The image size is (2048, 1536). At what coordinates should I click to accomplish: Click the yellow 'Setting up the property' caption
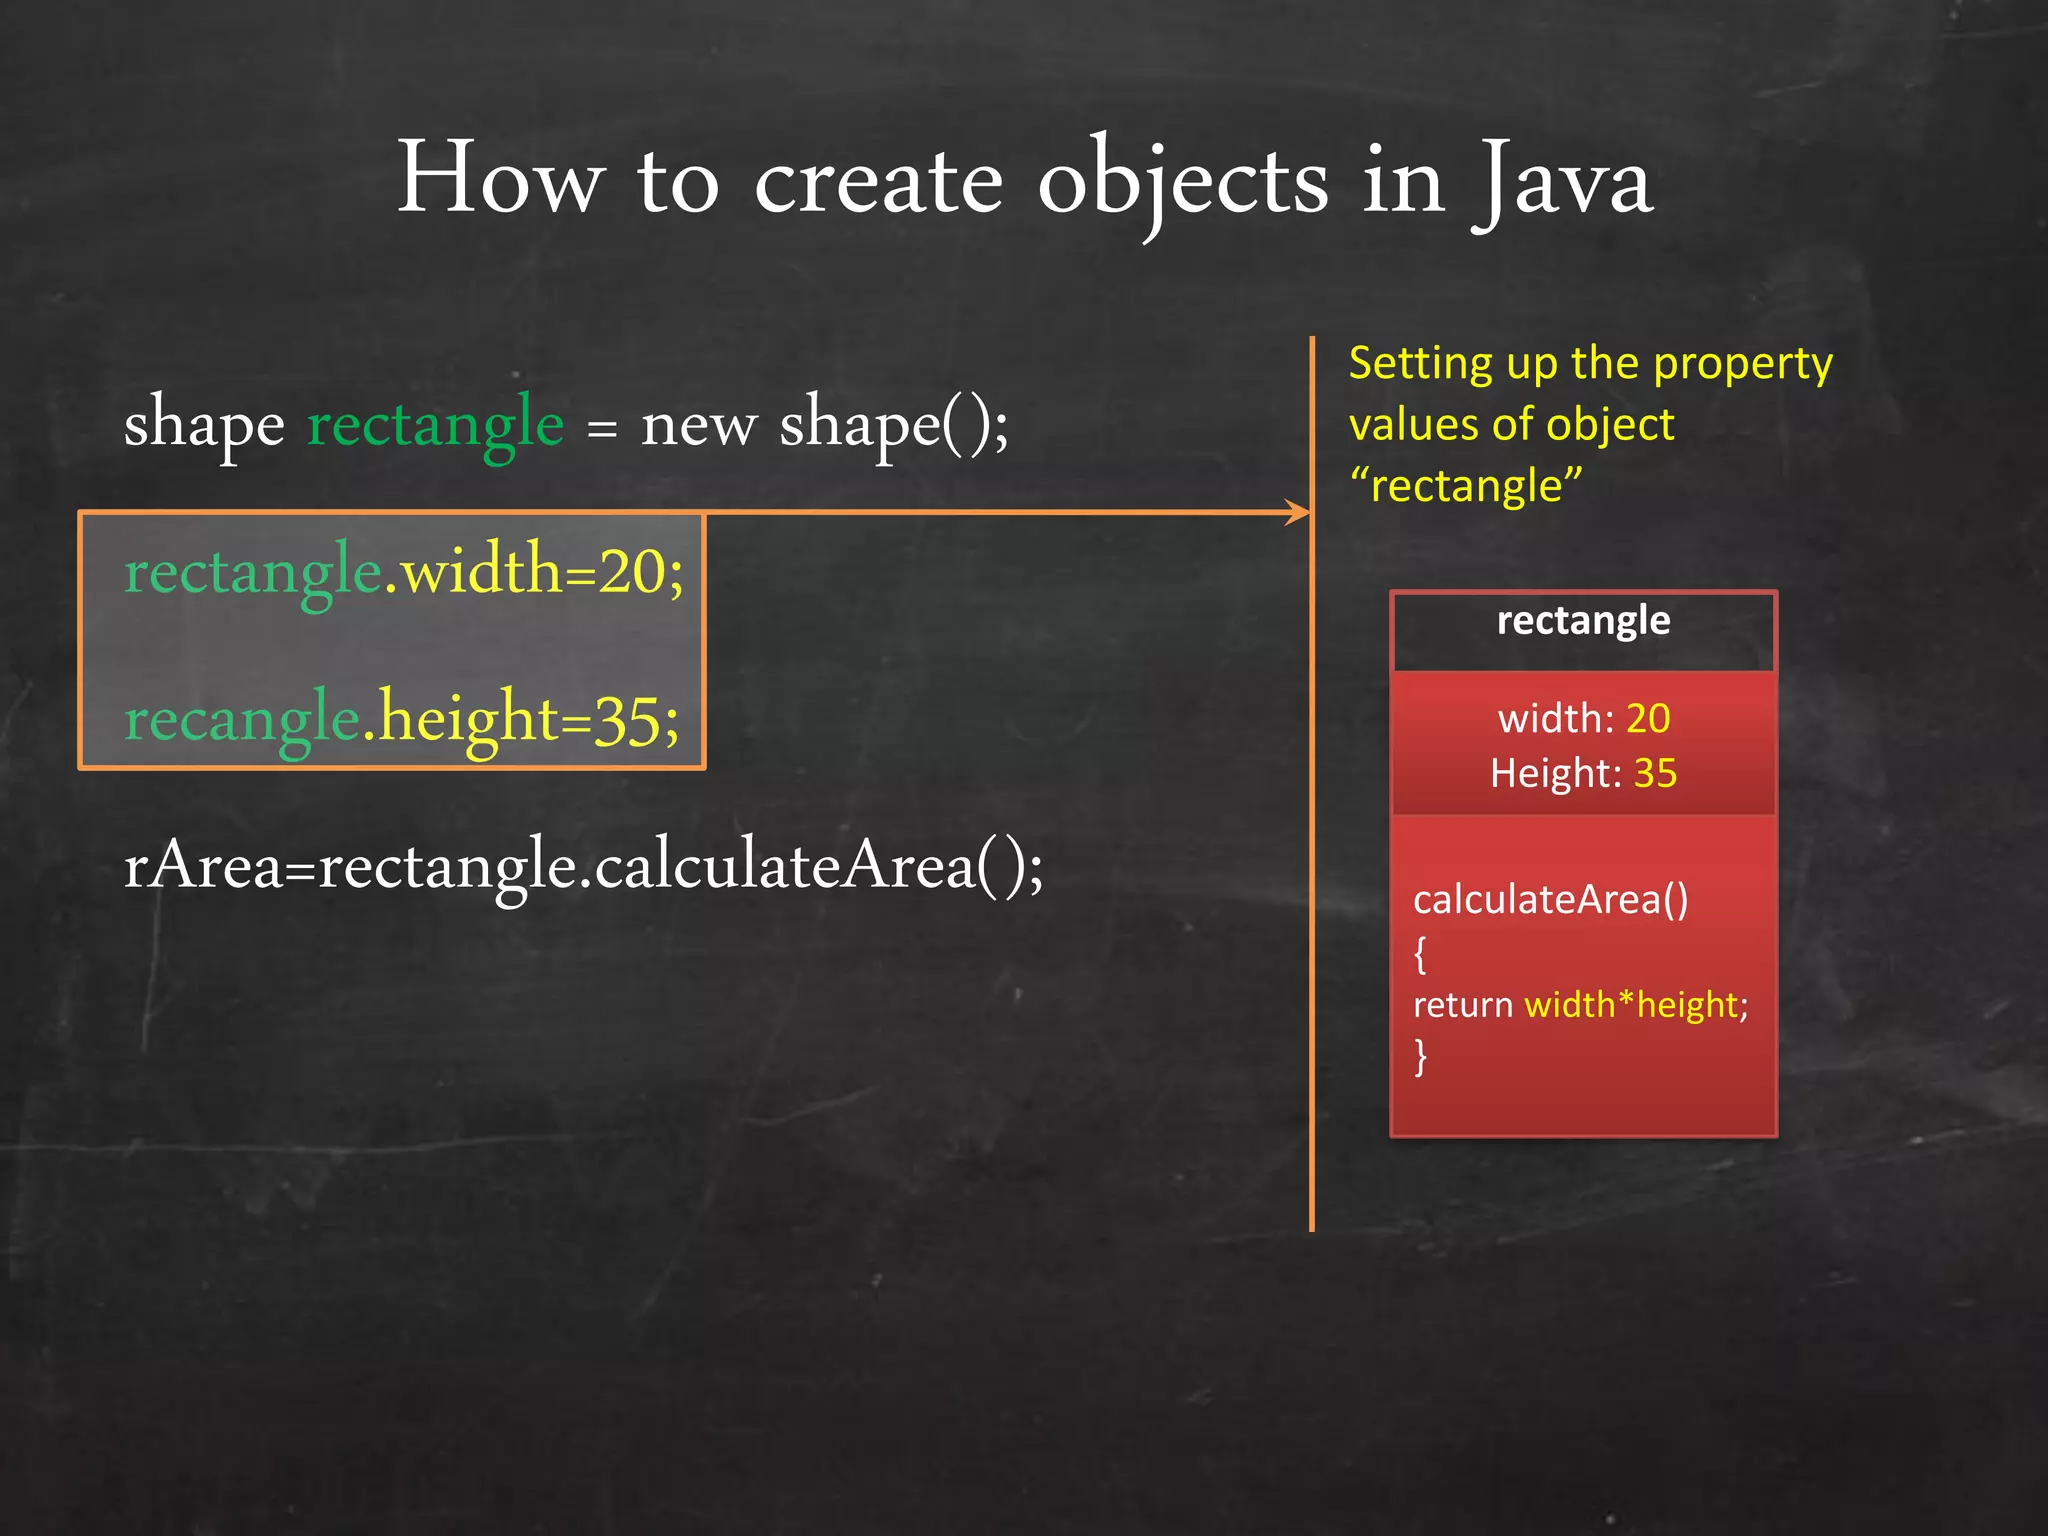(x=1590, y=363)
